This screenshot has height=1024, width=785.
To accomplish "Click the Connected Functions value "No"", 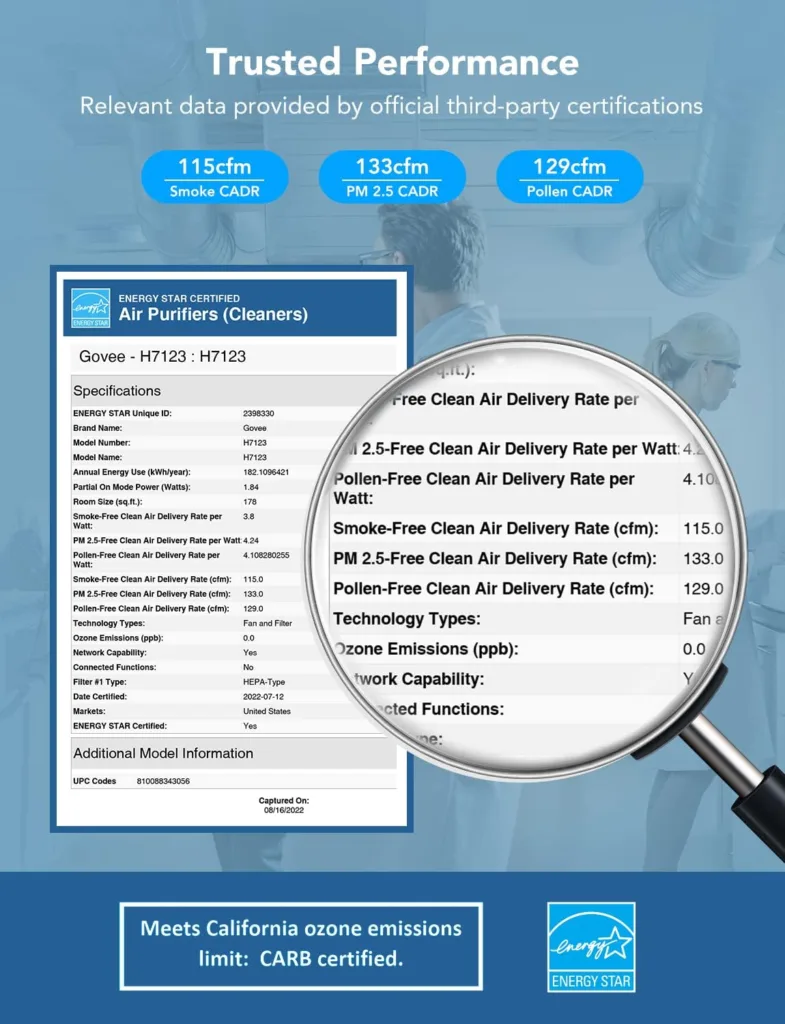I will (248, 667).
